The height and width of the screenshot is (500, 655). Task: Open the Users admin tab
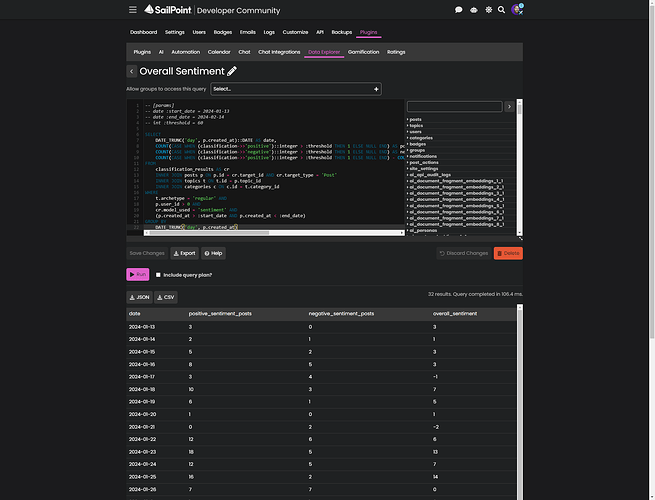(199, 32)
